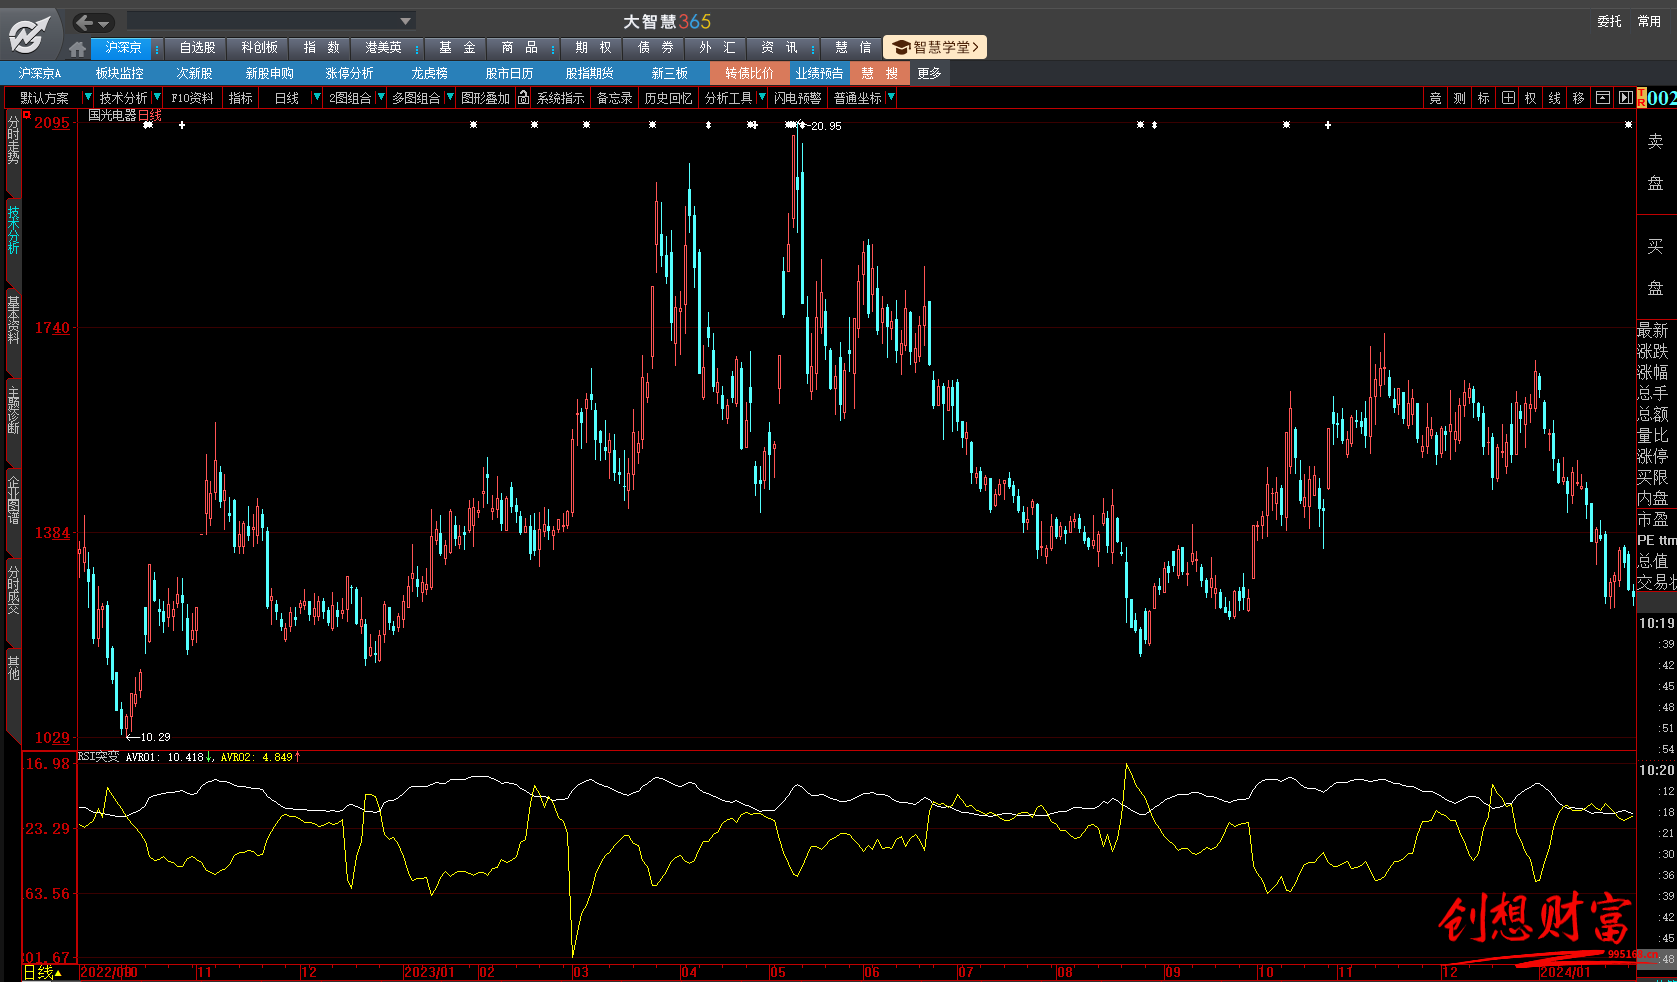Click the F10资料 toolbar button

tap(192, 98)
